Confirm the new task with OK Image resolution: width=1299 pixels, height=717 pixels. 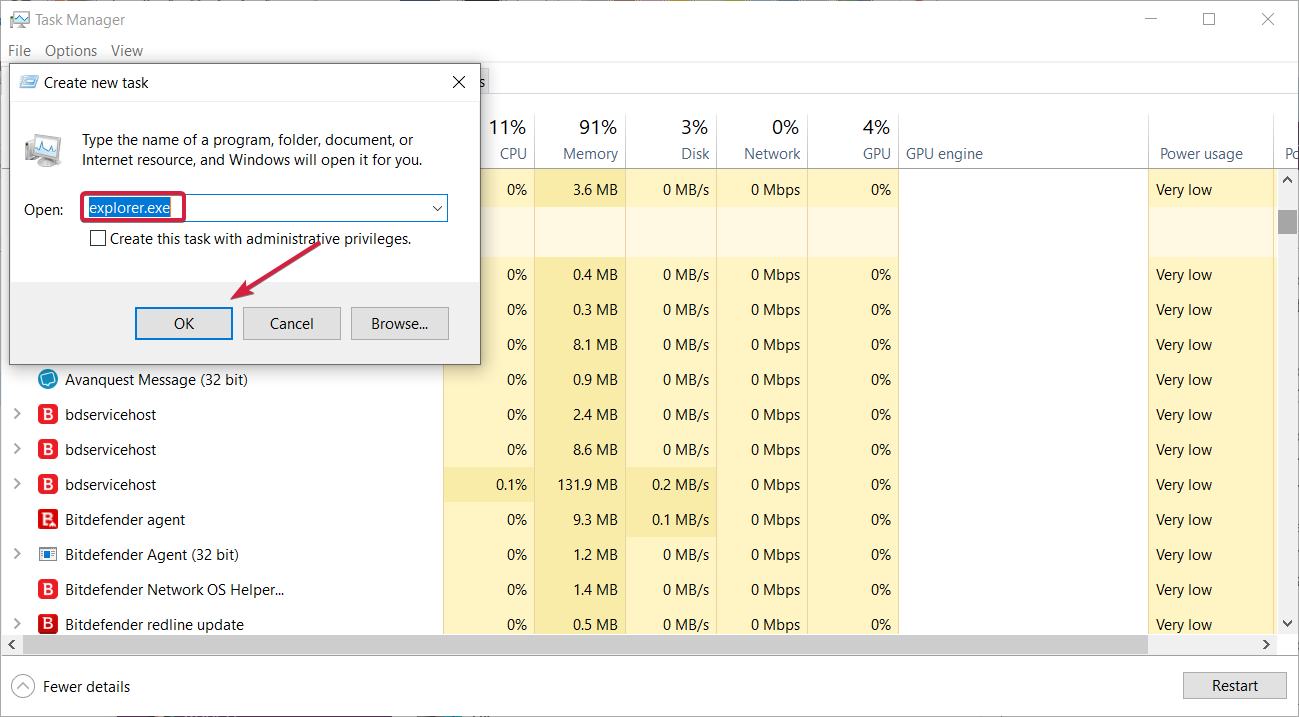[184, 323]
